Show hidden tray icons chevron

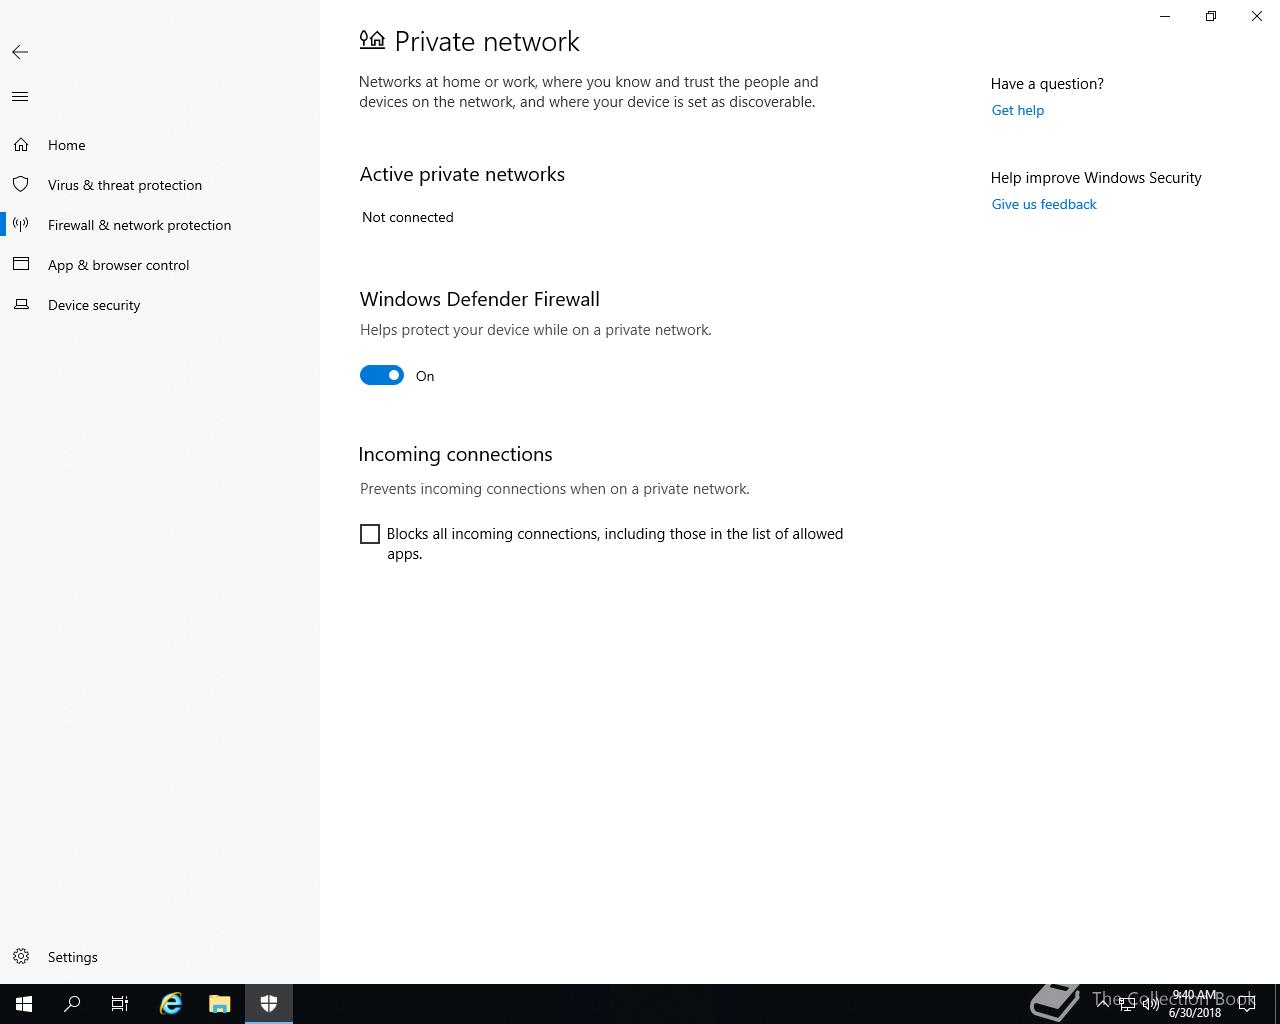[1103, 1004]
